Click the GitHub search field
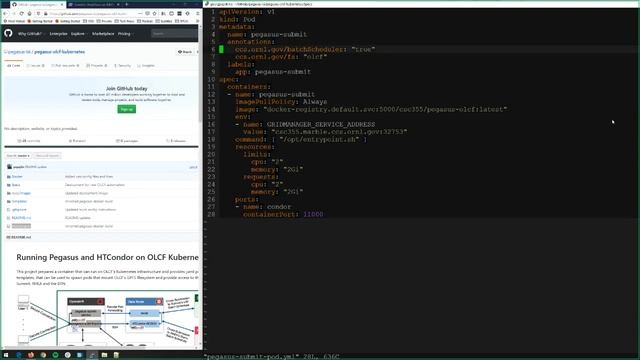The height and width of the screenshot is (360, 640). (x=174, y=33)
